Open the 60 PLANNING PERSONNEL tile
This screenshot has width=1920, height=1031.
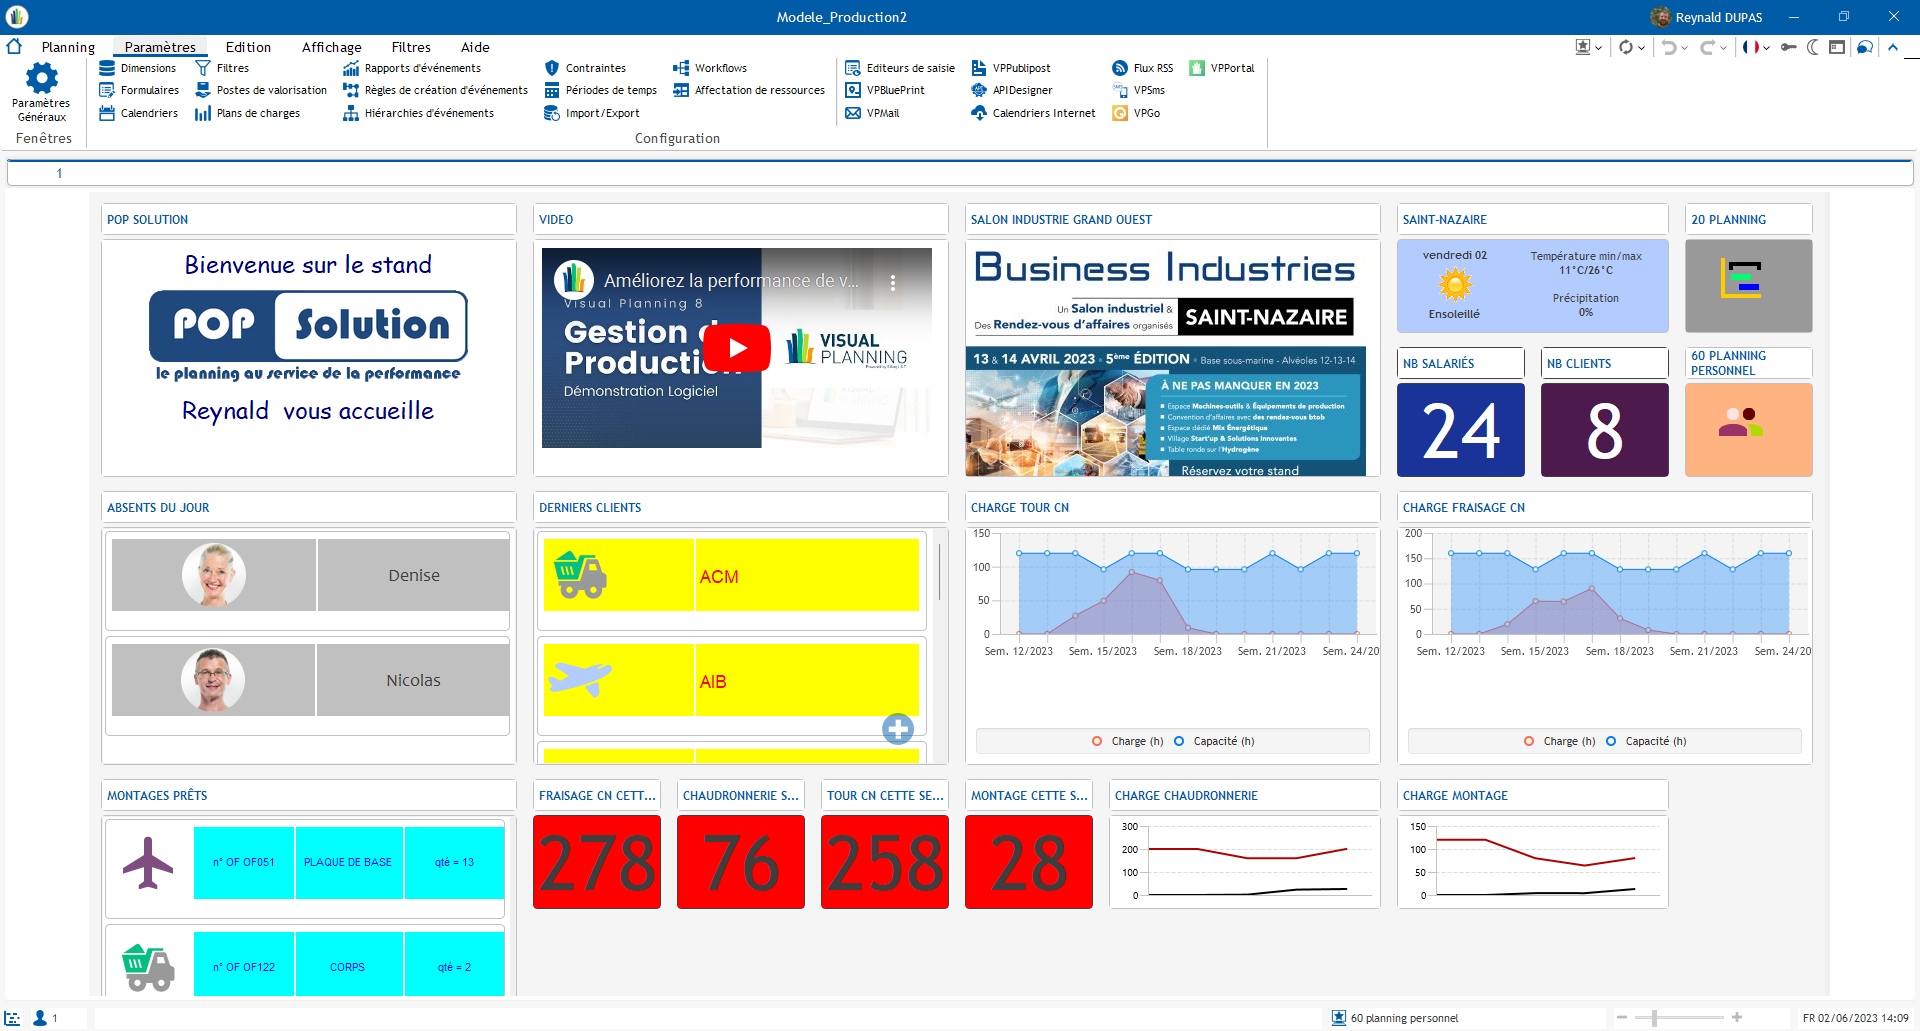click(1748, 429)
